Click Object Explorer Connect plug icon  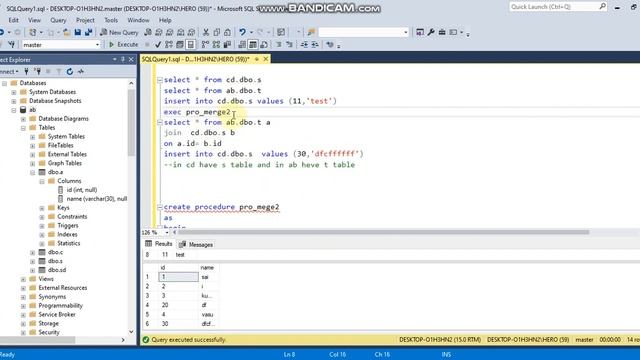tap(27, 71)
